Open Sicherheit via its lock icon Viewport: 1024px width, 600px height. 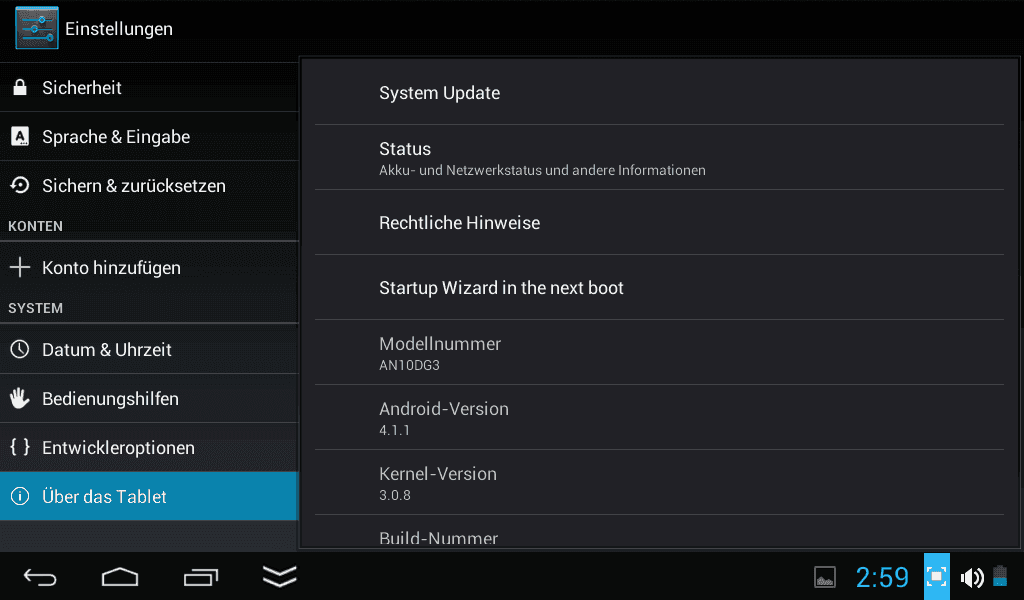pos(20,87)
